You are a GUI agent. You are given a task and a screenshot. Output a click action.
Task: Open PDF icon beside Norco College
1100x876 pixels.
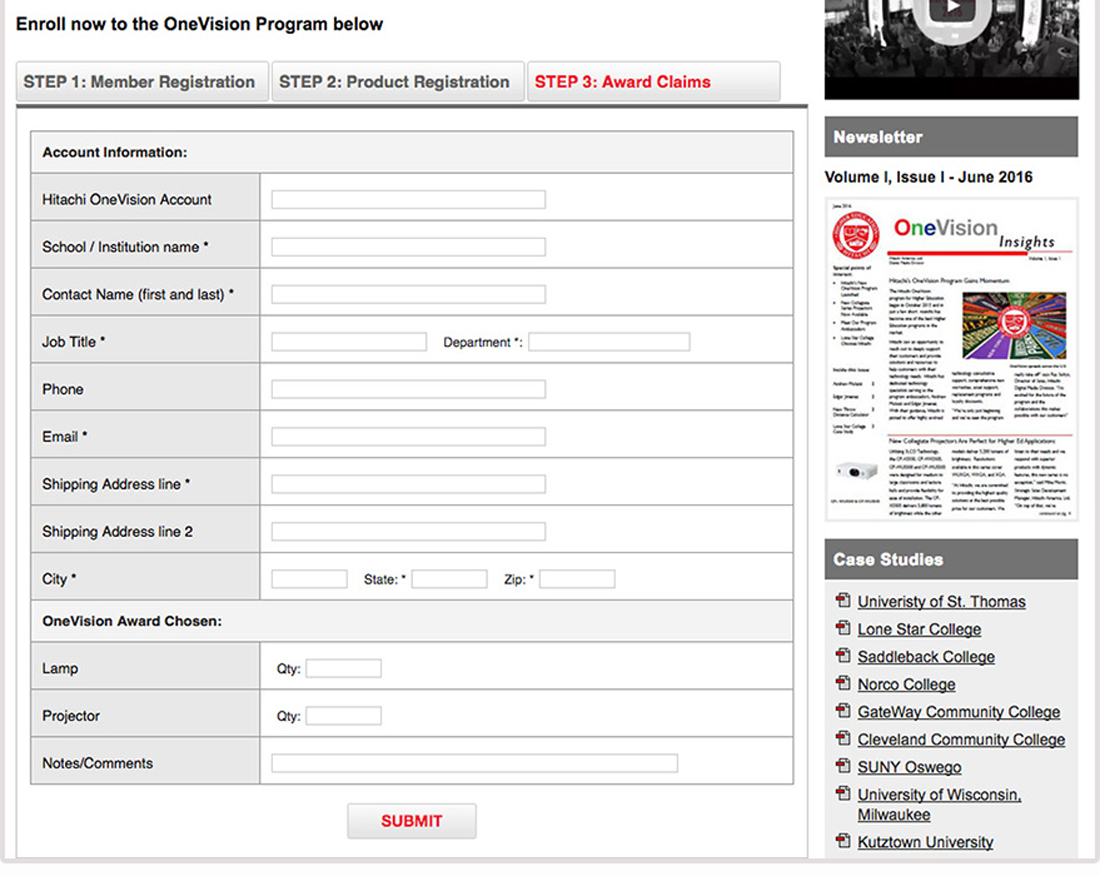(x=843, y=682)
